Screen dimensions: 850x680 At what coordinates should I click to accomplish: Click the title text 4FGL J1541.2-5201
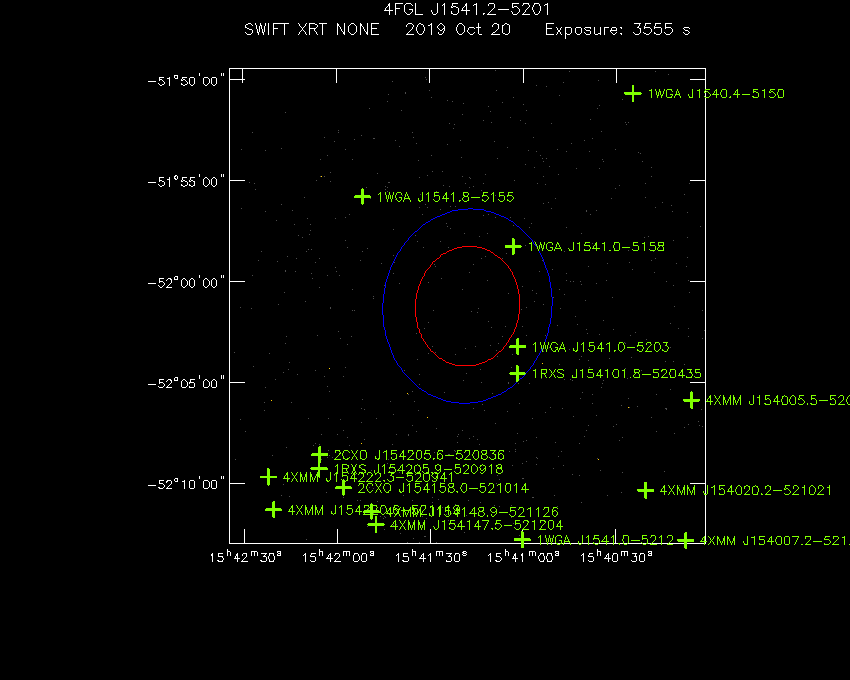[x=467, y=9]
